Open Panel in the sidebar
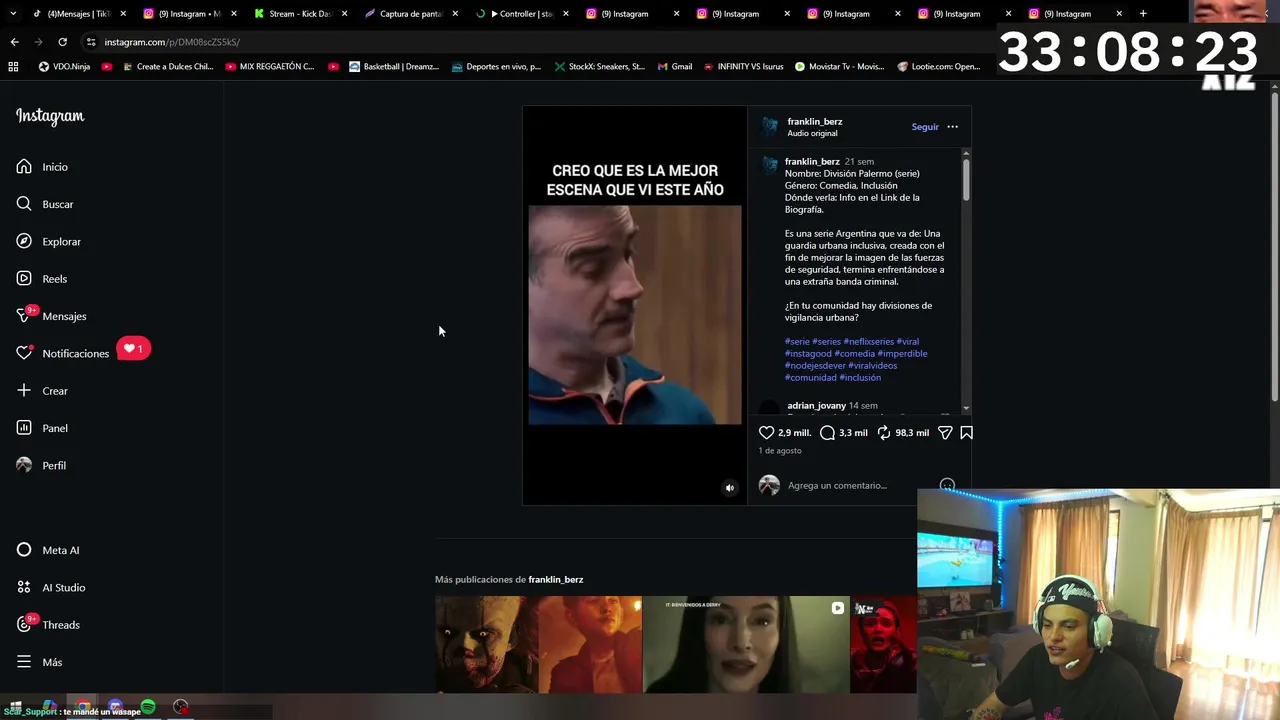Screen dimensions: 1280x720 tap(42, 428)
